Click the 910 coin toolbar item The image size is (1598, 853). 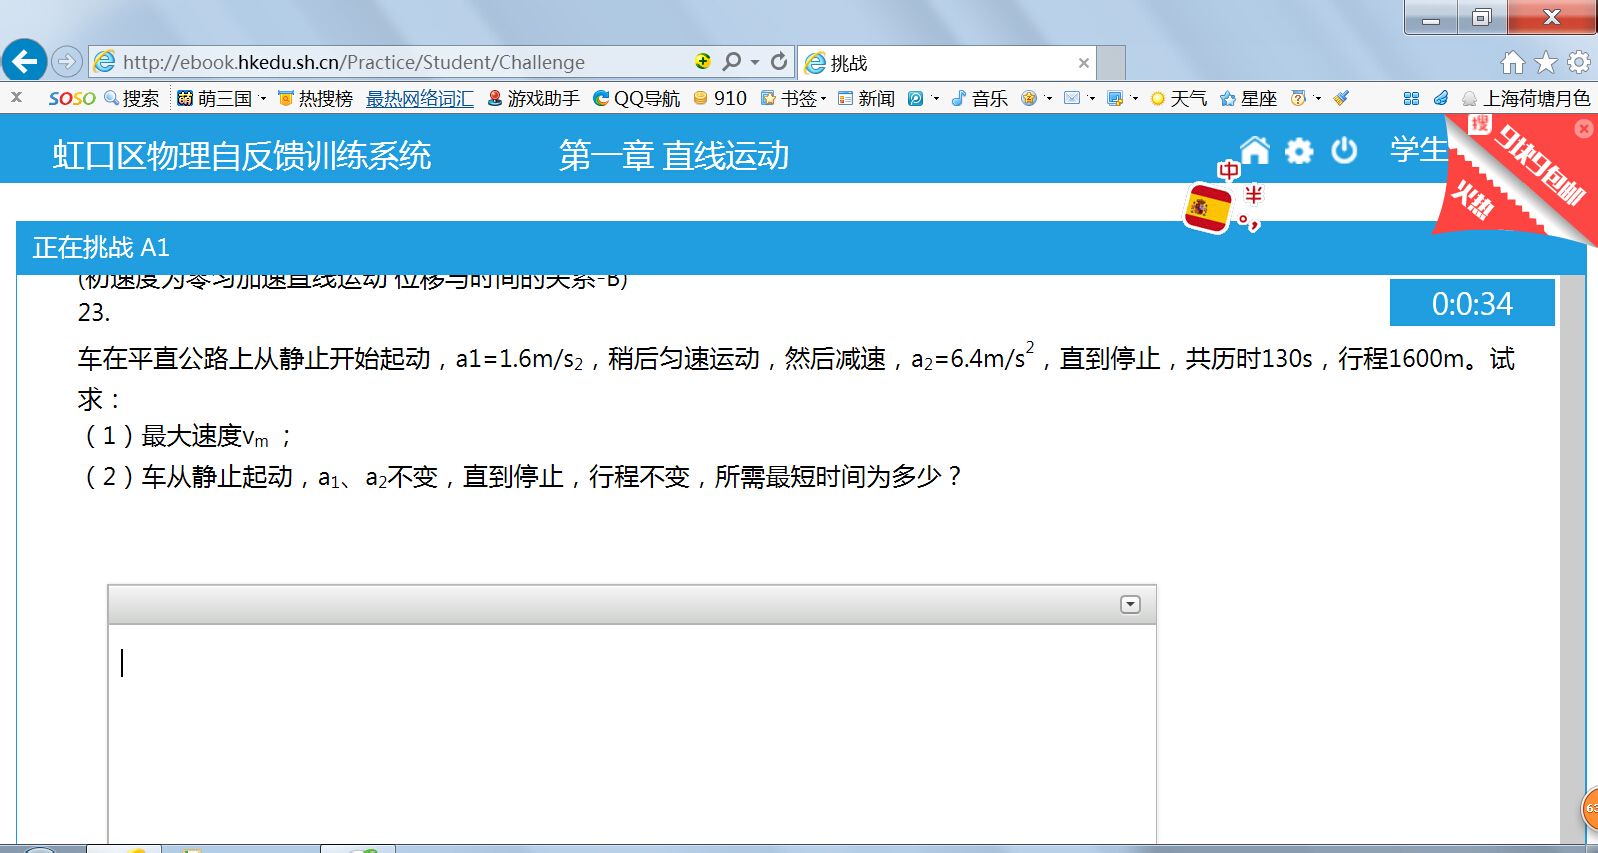click(x=720, y=98)
